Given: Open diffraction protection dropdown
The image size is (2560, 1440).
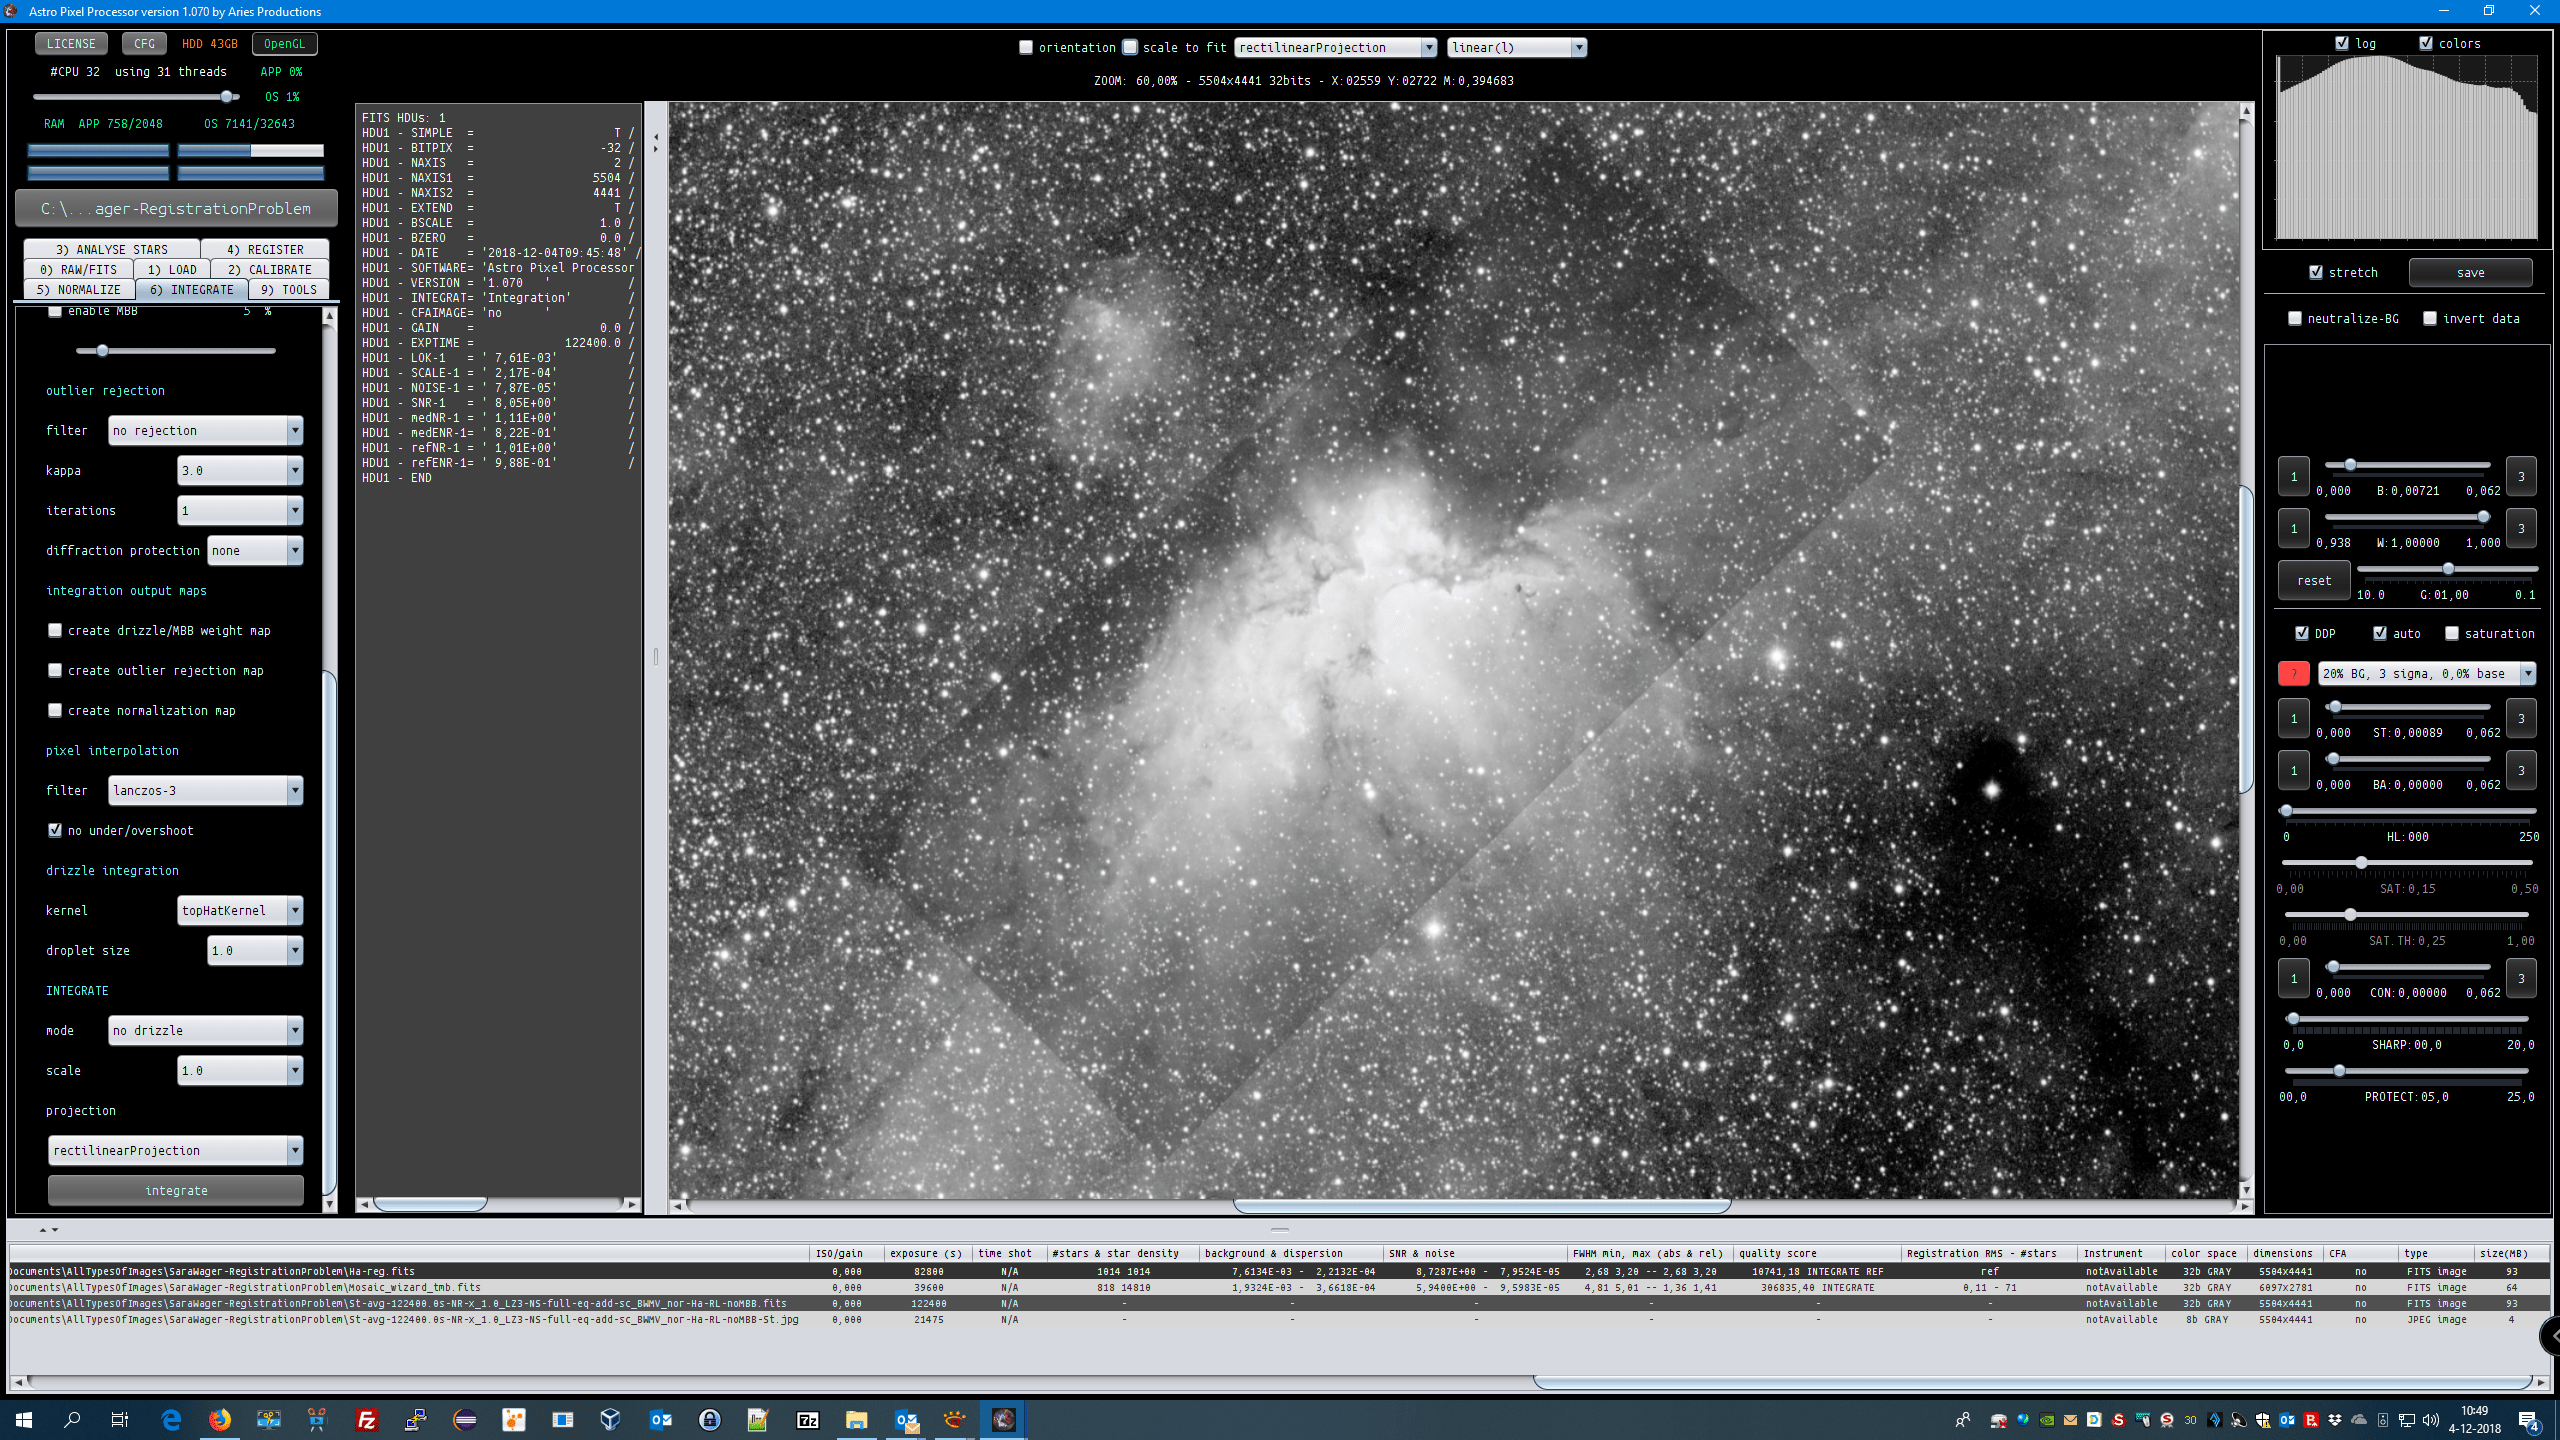Looking at the screenshot, I should point(255,550).
